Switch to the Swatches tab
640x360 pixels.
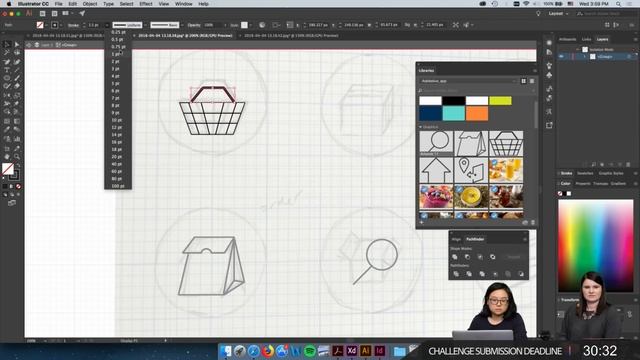tap(585, 173)
